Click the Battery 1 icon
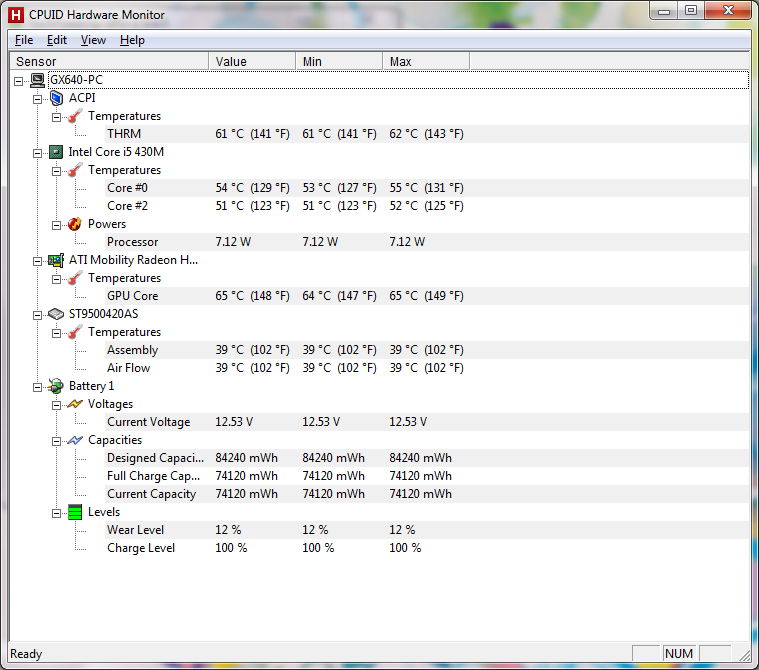The image size is (759, 670). (56, 386)
